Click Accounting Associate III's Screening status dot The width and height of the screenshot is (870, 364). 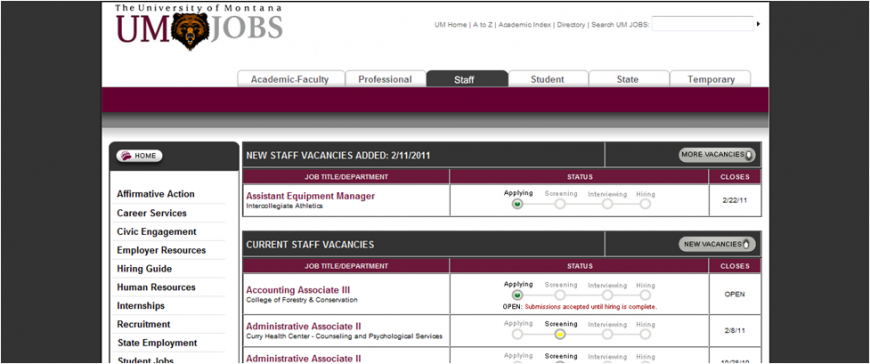(x=560, y=295)
